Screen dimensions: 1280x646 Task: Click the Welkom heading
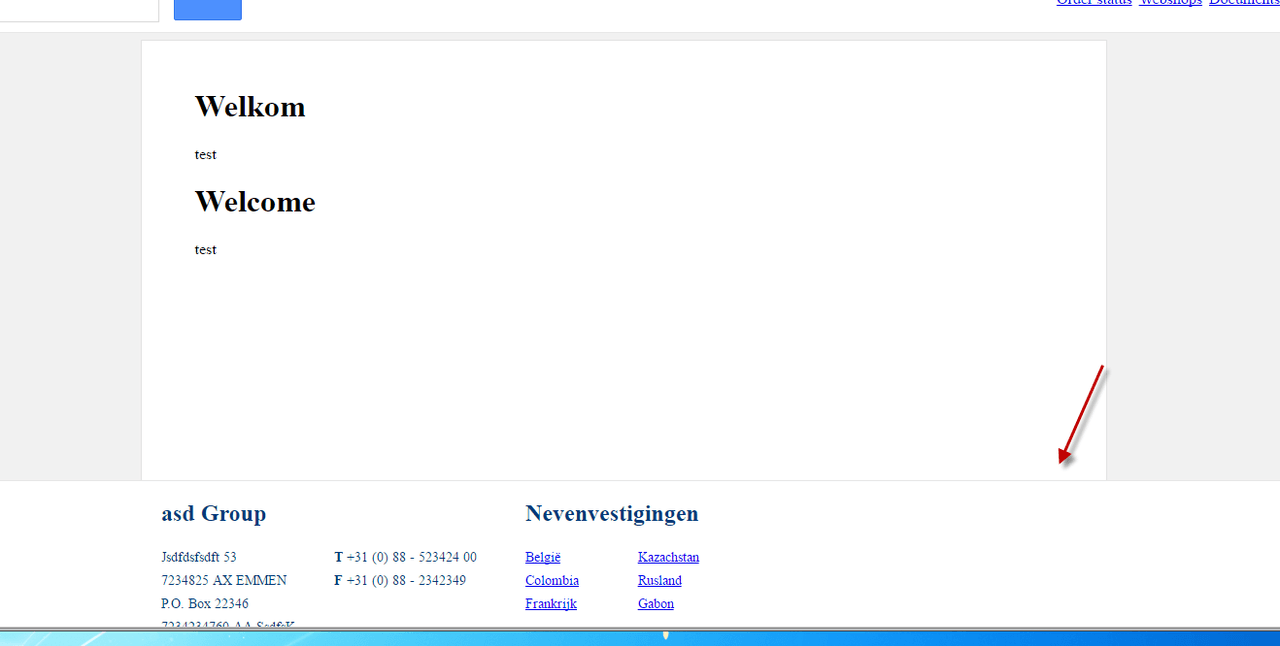(250, 106)
